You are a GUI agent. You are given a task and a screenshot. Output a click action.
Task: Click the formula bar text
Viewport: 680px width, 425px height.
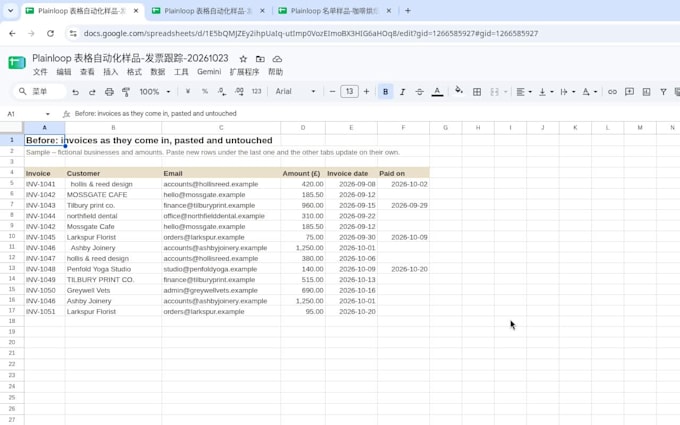click(155, 114)
